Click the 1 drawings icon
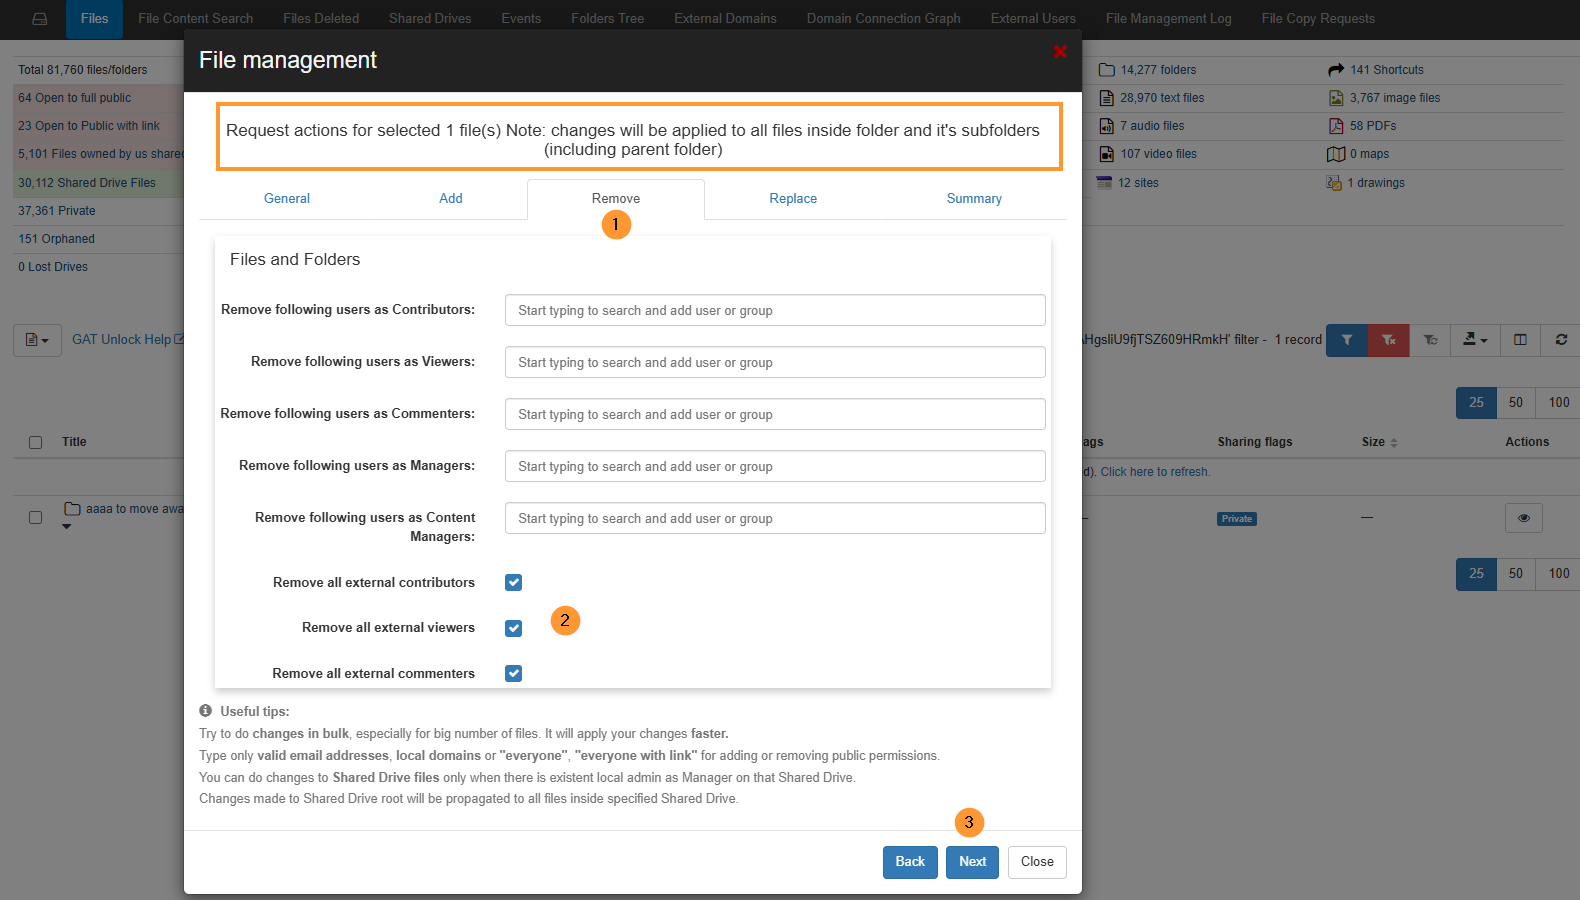This screenshot has width=1580, height=900. click(x=1334, y=183)
